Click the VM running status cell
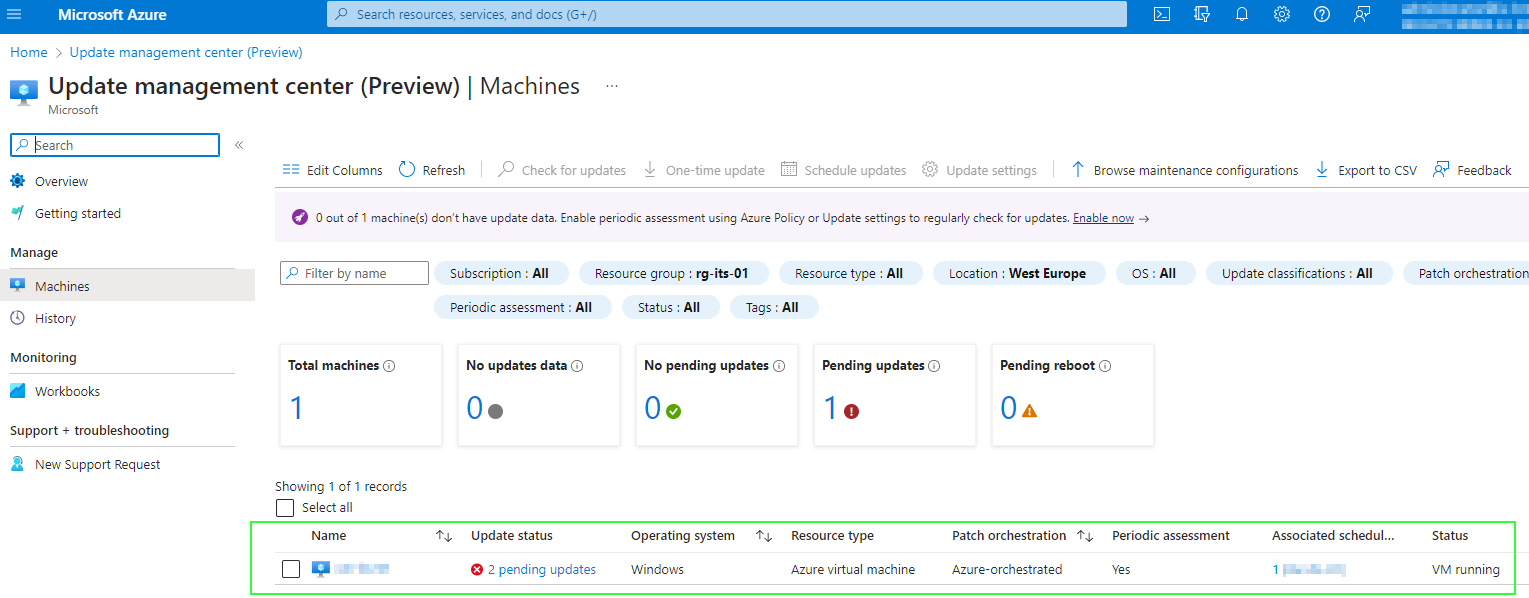Screen dimensions: 1529x598 pos(1466,569)
